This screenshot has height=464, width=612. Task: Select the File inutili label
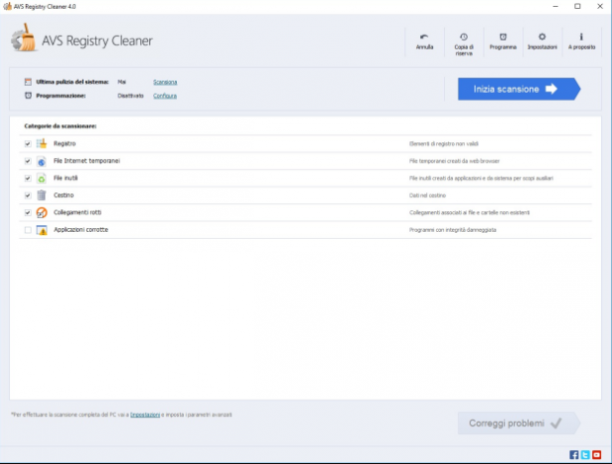point(66,178)
